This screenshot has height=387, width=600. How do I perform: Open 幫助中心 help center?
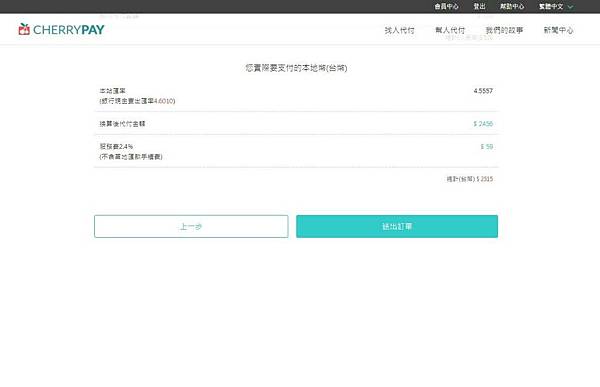[x=512, y=7]
